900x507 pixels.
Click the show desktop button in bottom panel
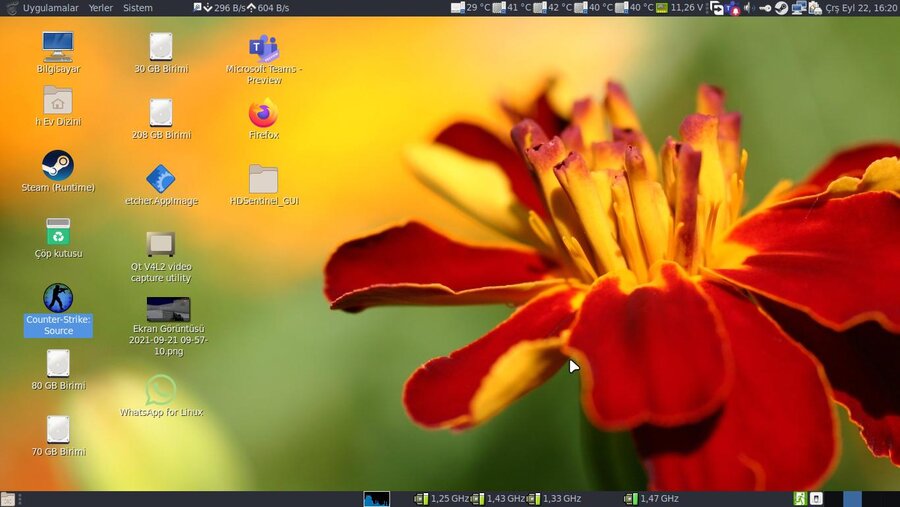click(8, 498)
